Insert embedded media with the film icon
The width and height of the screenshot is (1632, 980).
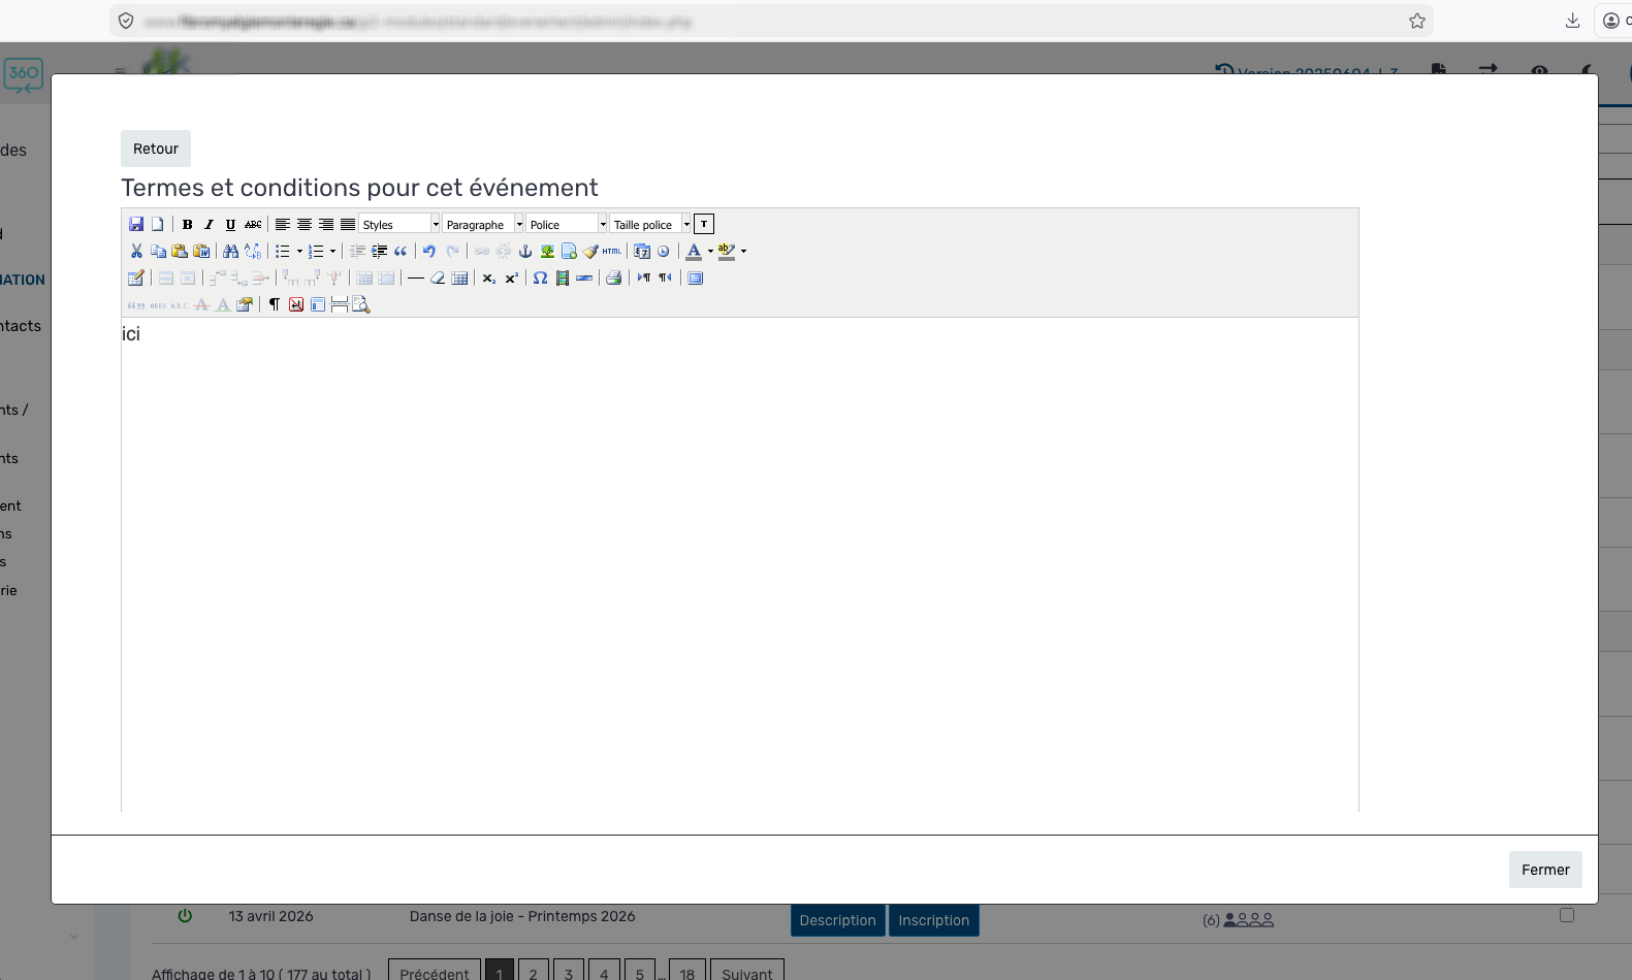tap(562, 278)
